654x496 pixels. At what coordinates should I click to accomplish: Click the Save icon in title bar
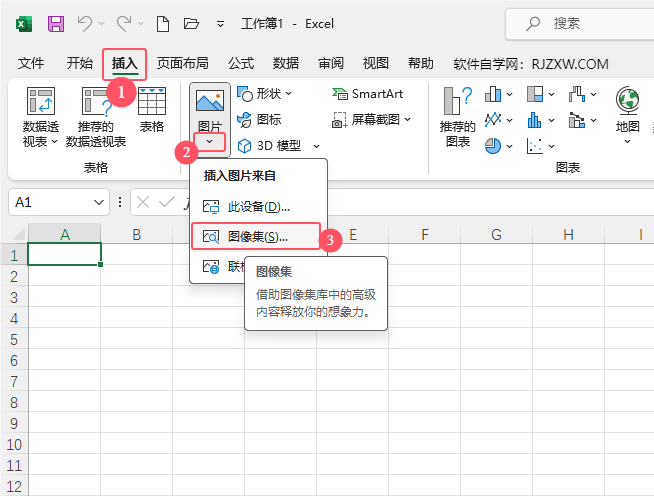tap(55, 24)
